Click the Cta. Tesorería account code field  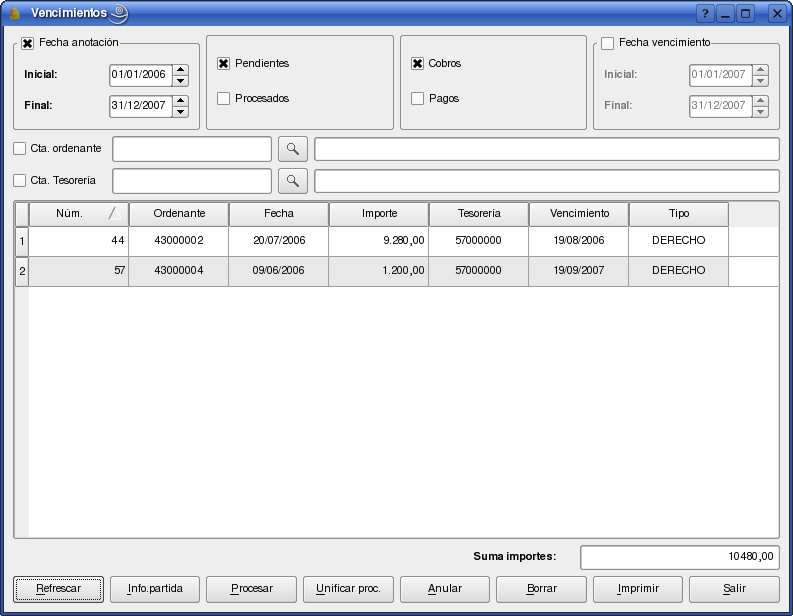click(192, 181)
